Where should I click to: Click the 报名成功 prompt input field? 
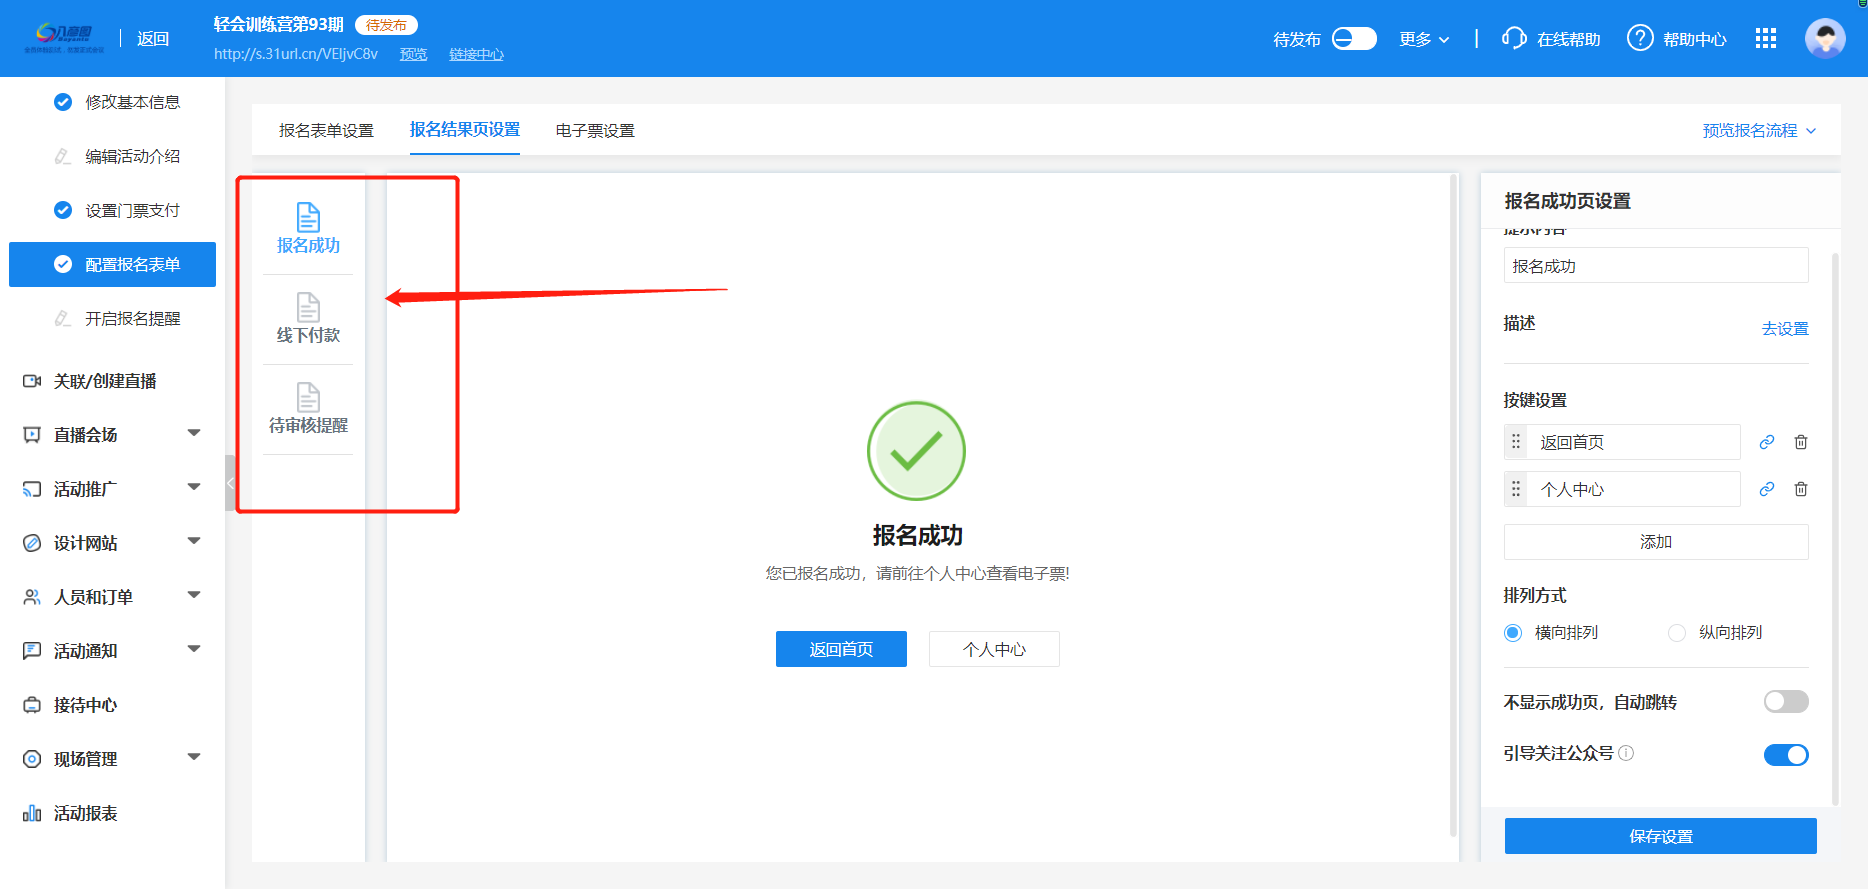click(1656, 266)
